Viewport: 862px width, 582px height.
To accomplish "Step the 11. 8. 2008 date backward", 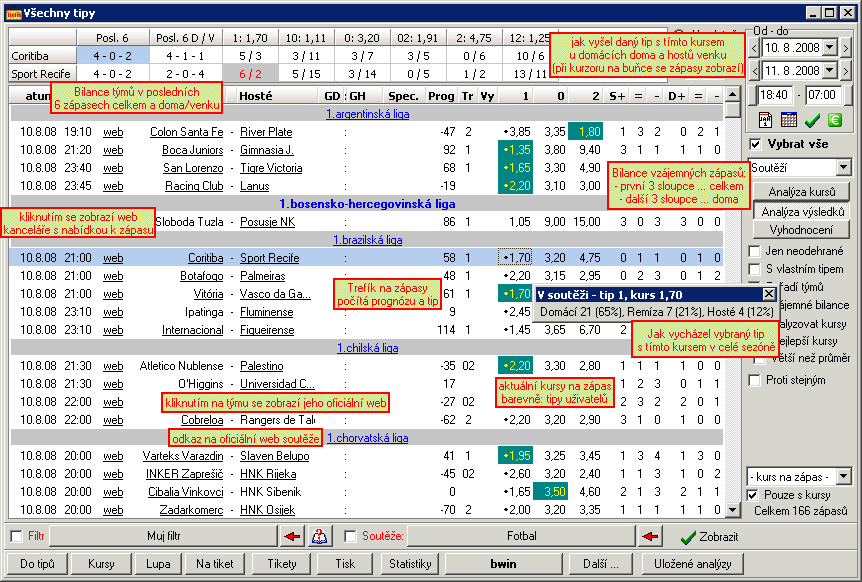I will click(754, 70).
